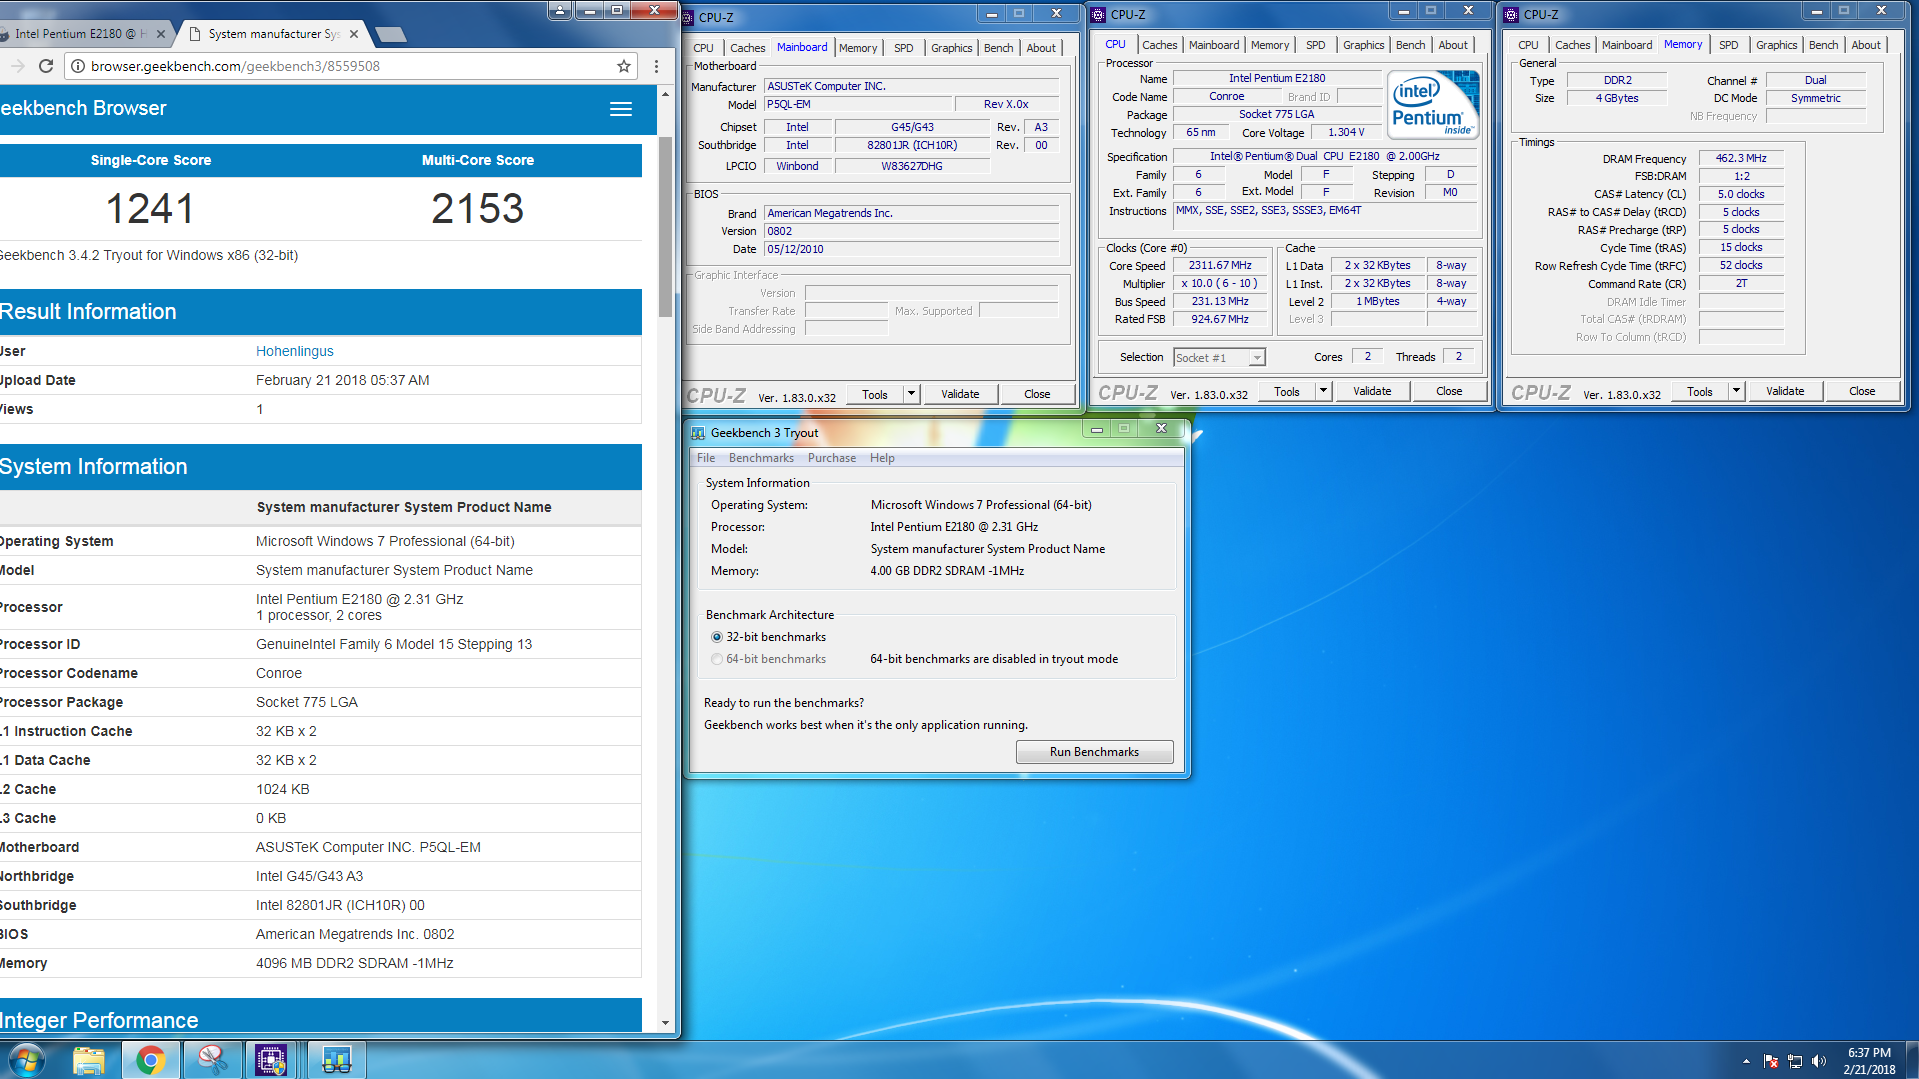Click the single-core score 1241
The image size is (1919, 1079).
[150, 208]
